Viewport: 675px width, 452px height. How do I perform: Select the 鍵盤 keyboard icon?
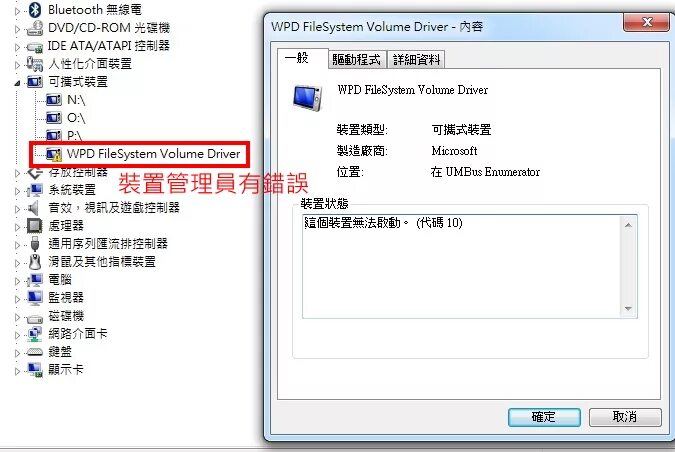click(x=34, y=352)
